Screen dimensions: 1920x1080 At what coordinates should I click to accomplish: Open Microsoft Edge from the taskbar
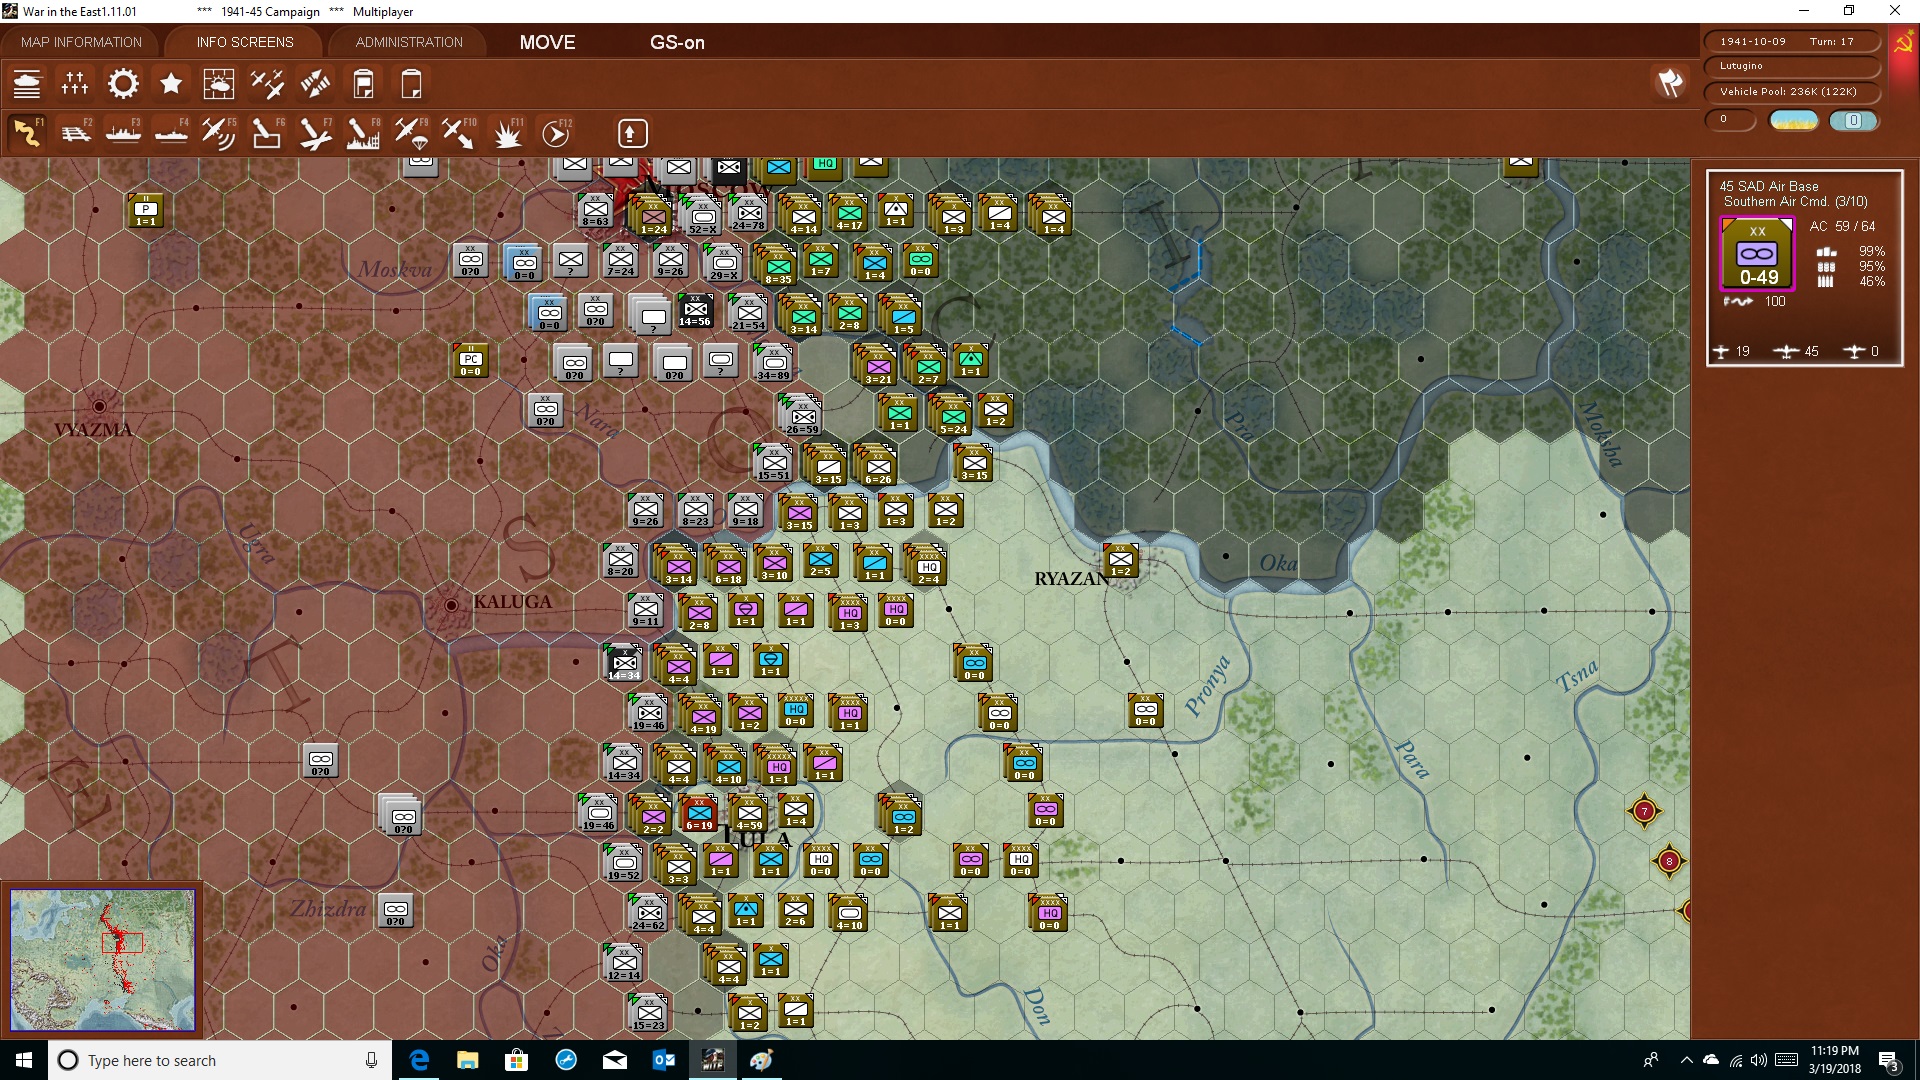[x=419, y=1060]
